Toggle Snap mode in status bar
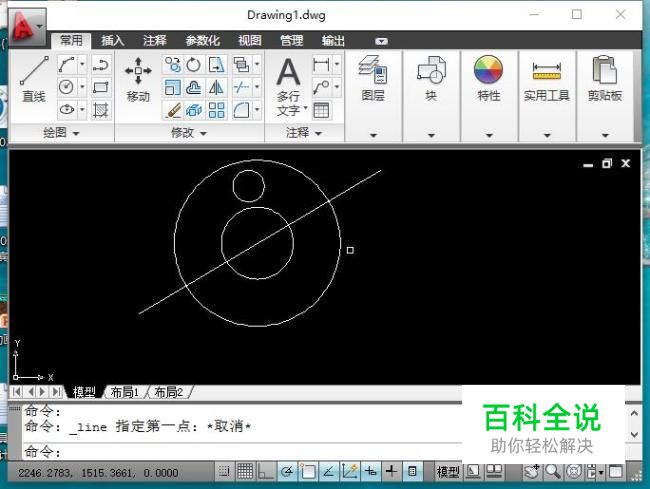Viewport: 650px width, 489px height. click(x=224, y=472)
